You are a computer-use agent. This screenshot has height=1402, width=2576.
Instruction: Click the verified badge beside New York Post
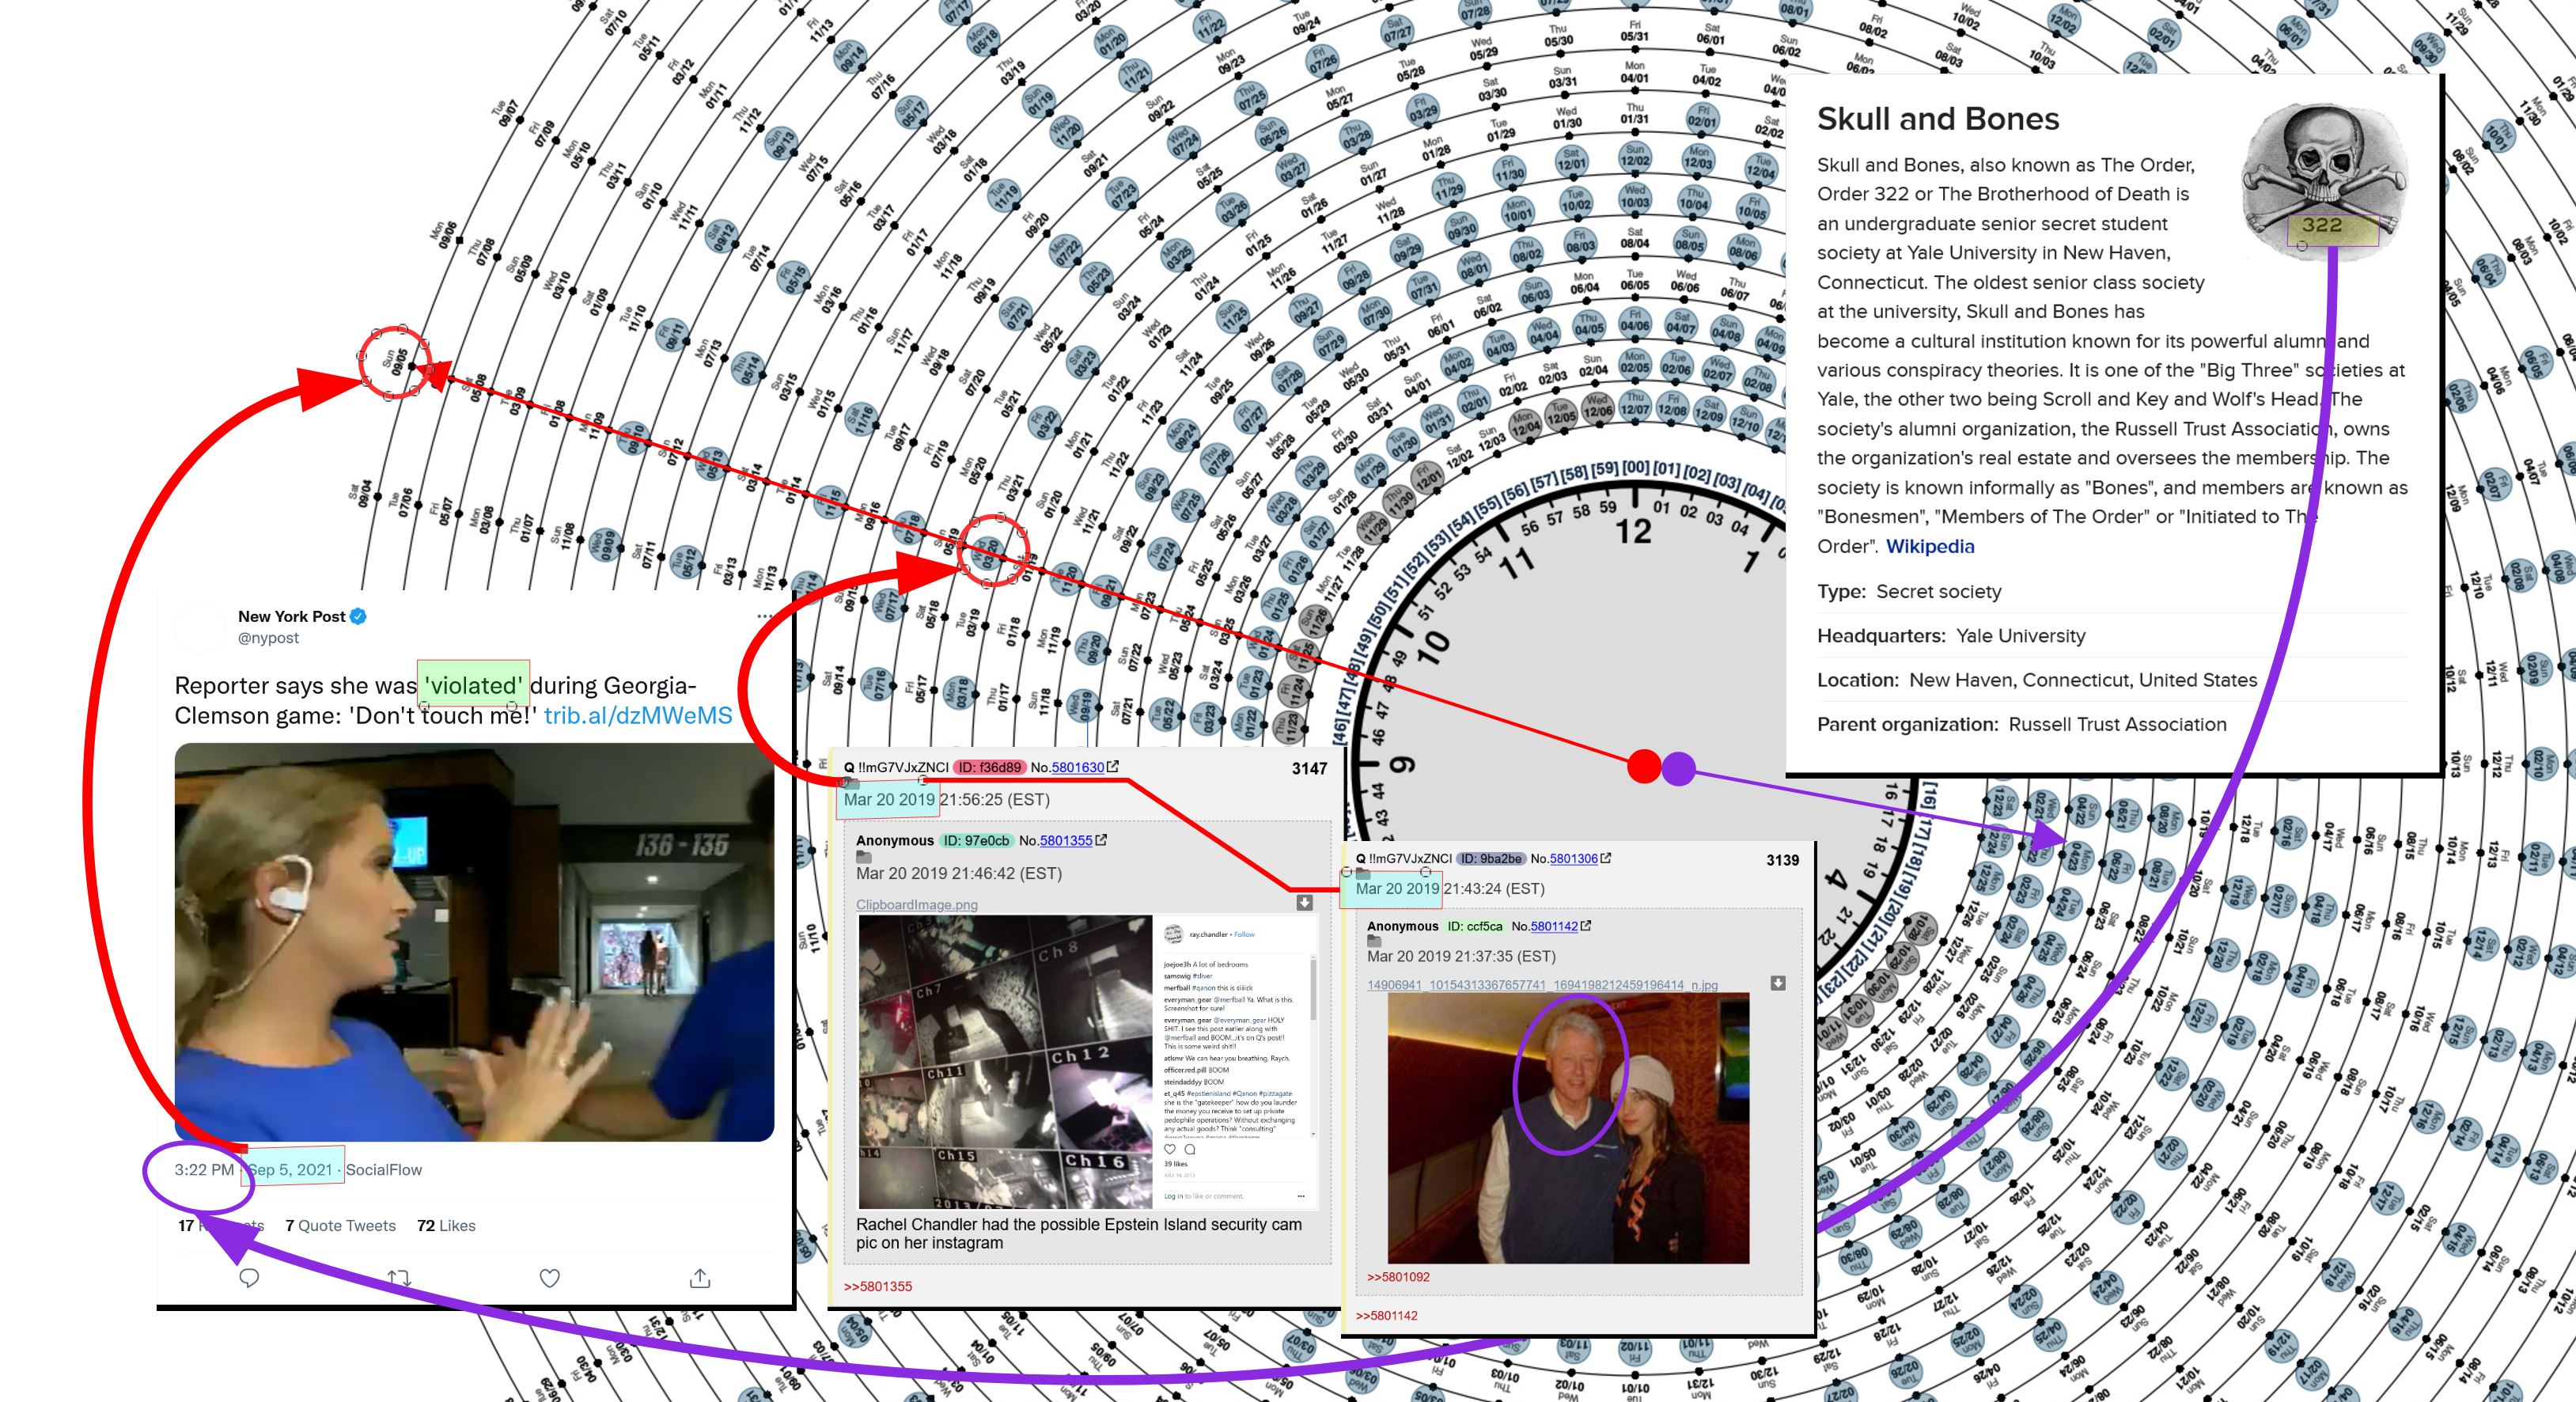(x=358, y=616)
